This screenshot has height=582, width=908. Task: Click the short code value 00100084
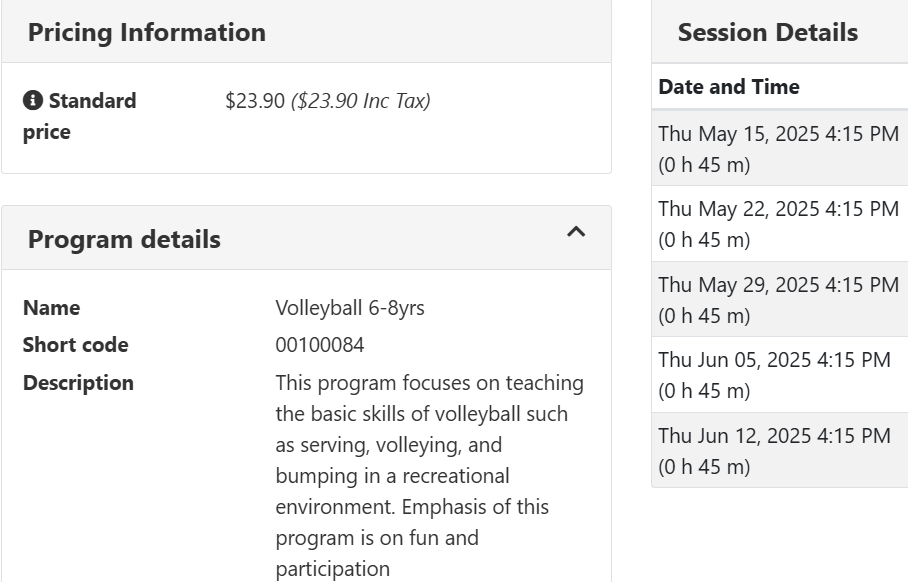(320, 345)
